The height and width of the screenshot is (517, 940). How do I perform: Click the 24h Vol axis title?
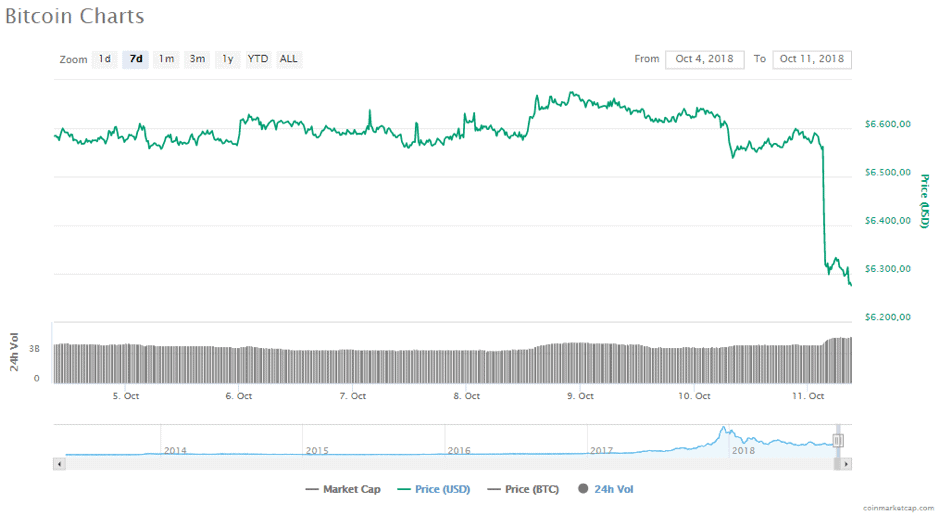tap(14, 352)
